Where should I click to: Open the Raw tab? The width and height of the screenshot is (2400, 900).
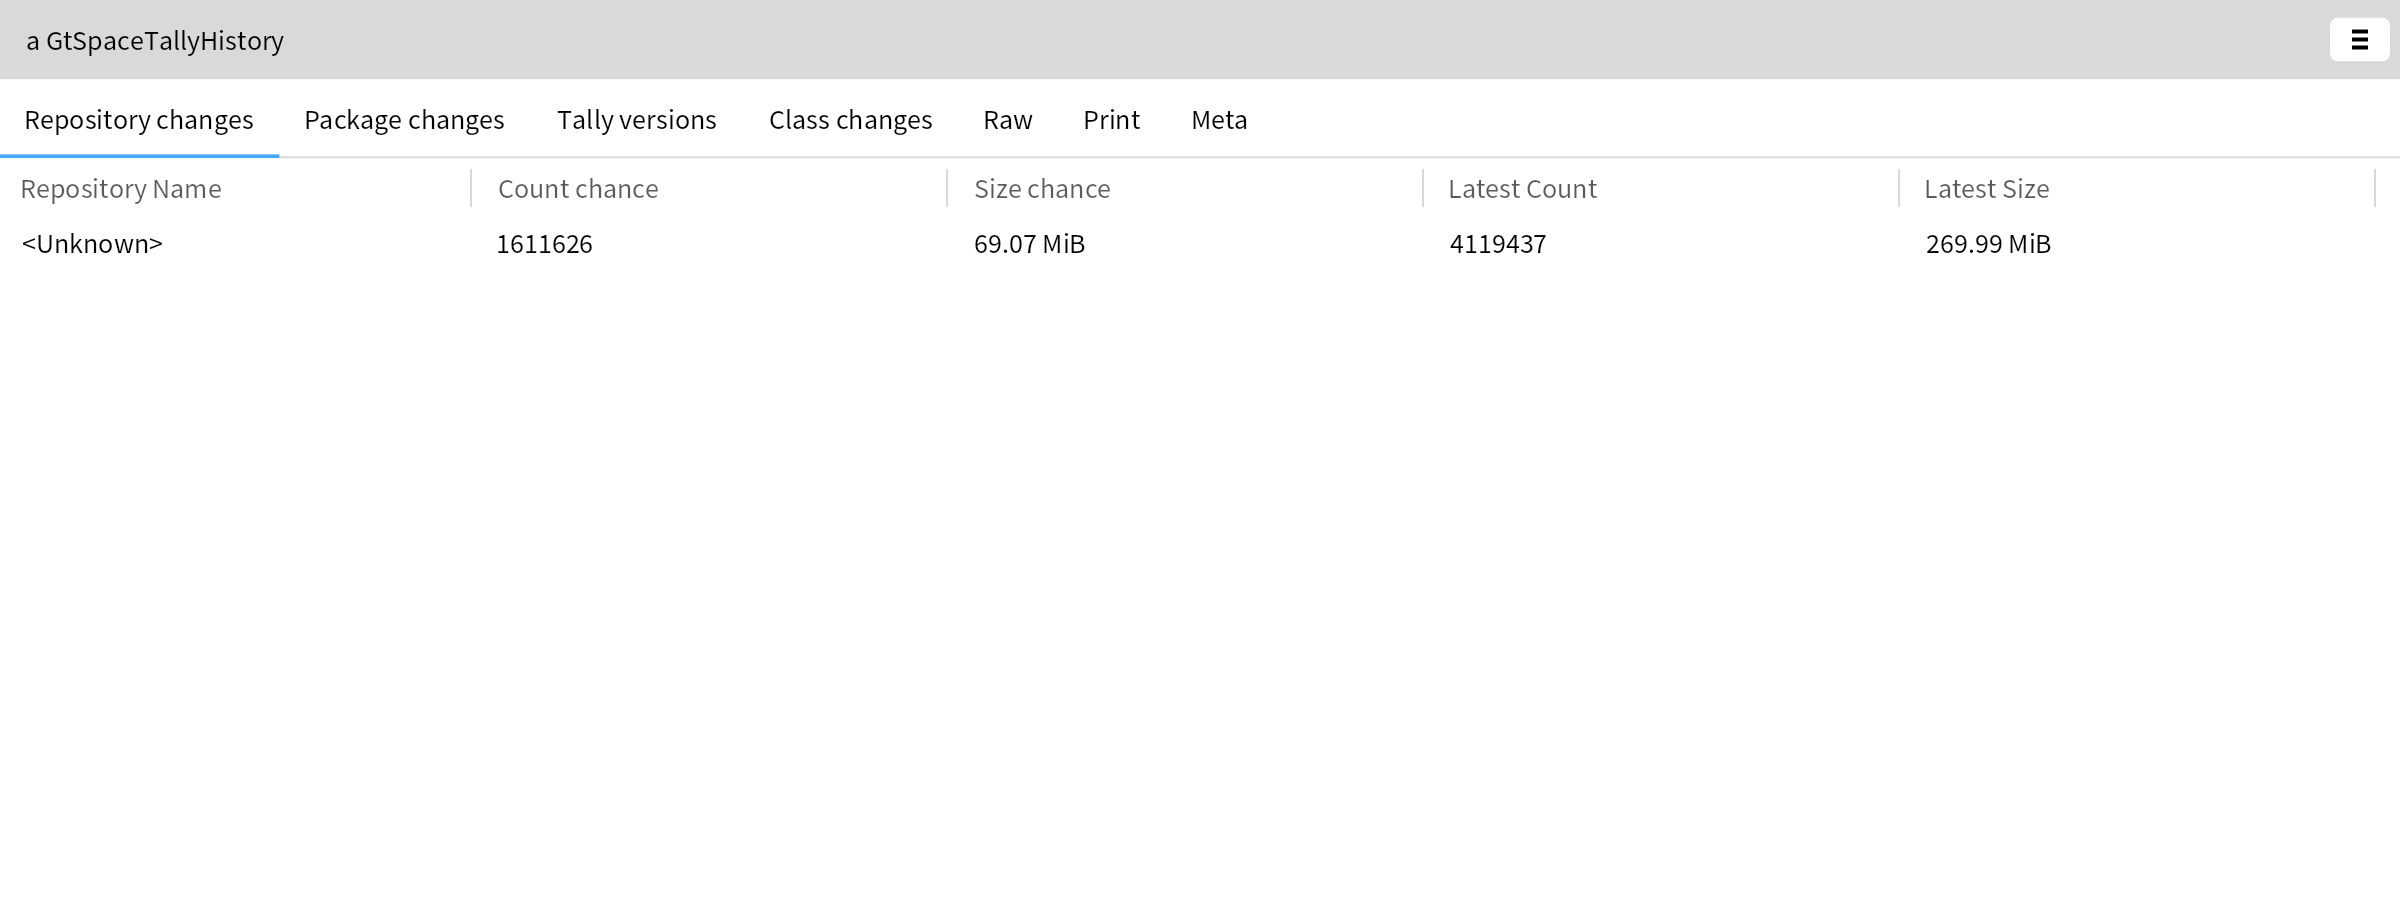point(1007,120)
